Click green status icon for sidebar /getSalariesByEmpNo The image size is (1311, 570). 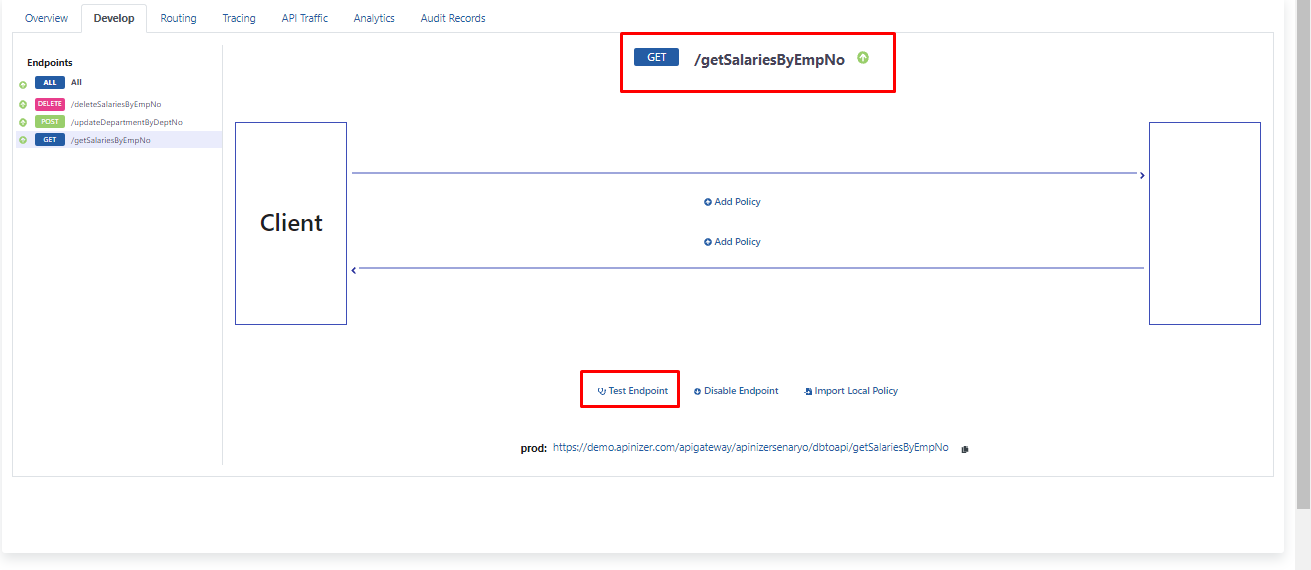pos(23,140)
